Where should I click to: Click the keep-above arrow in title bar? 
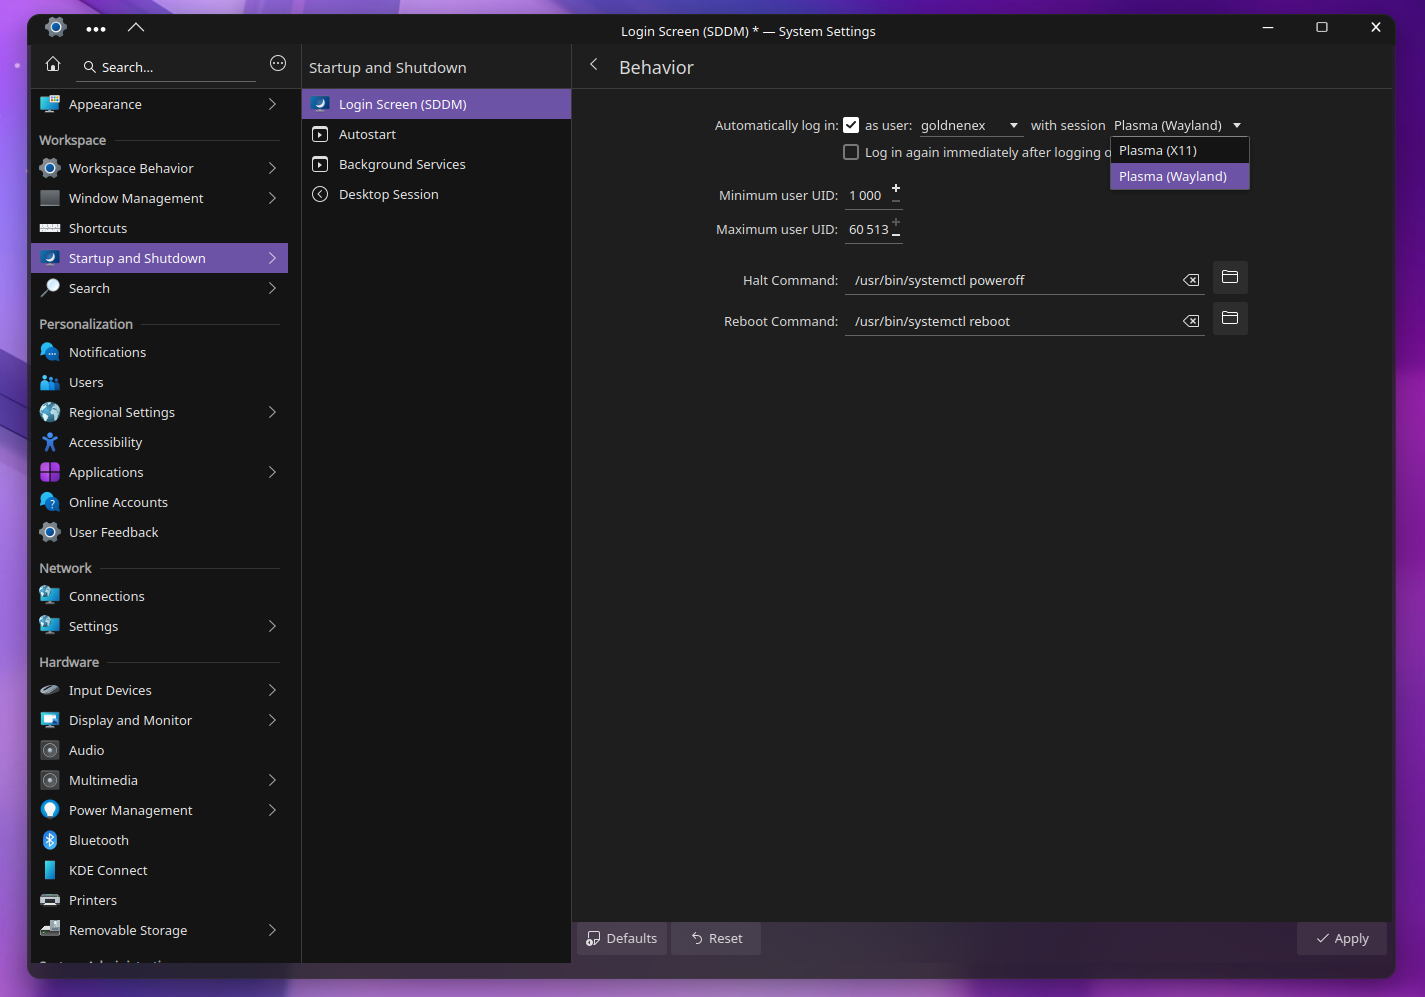136,28
